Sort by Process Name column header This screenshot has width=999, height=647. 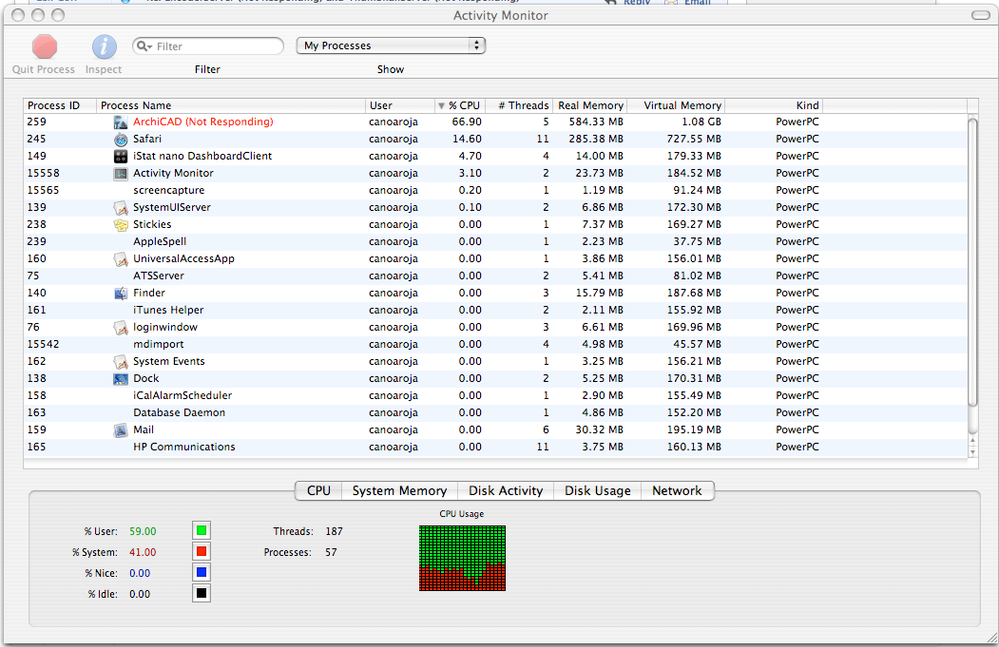click(x=231, y=106)
